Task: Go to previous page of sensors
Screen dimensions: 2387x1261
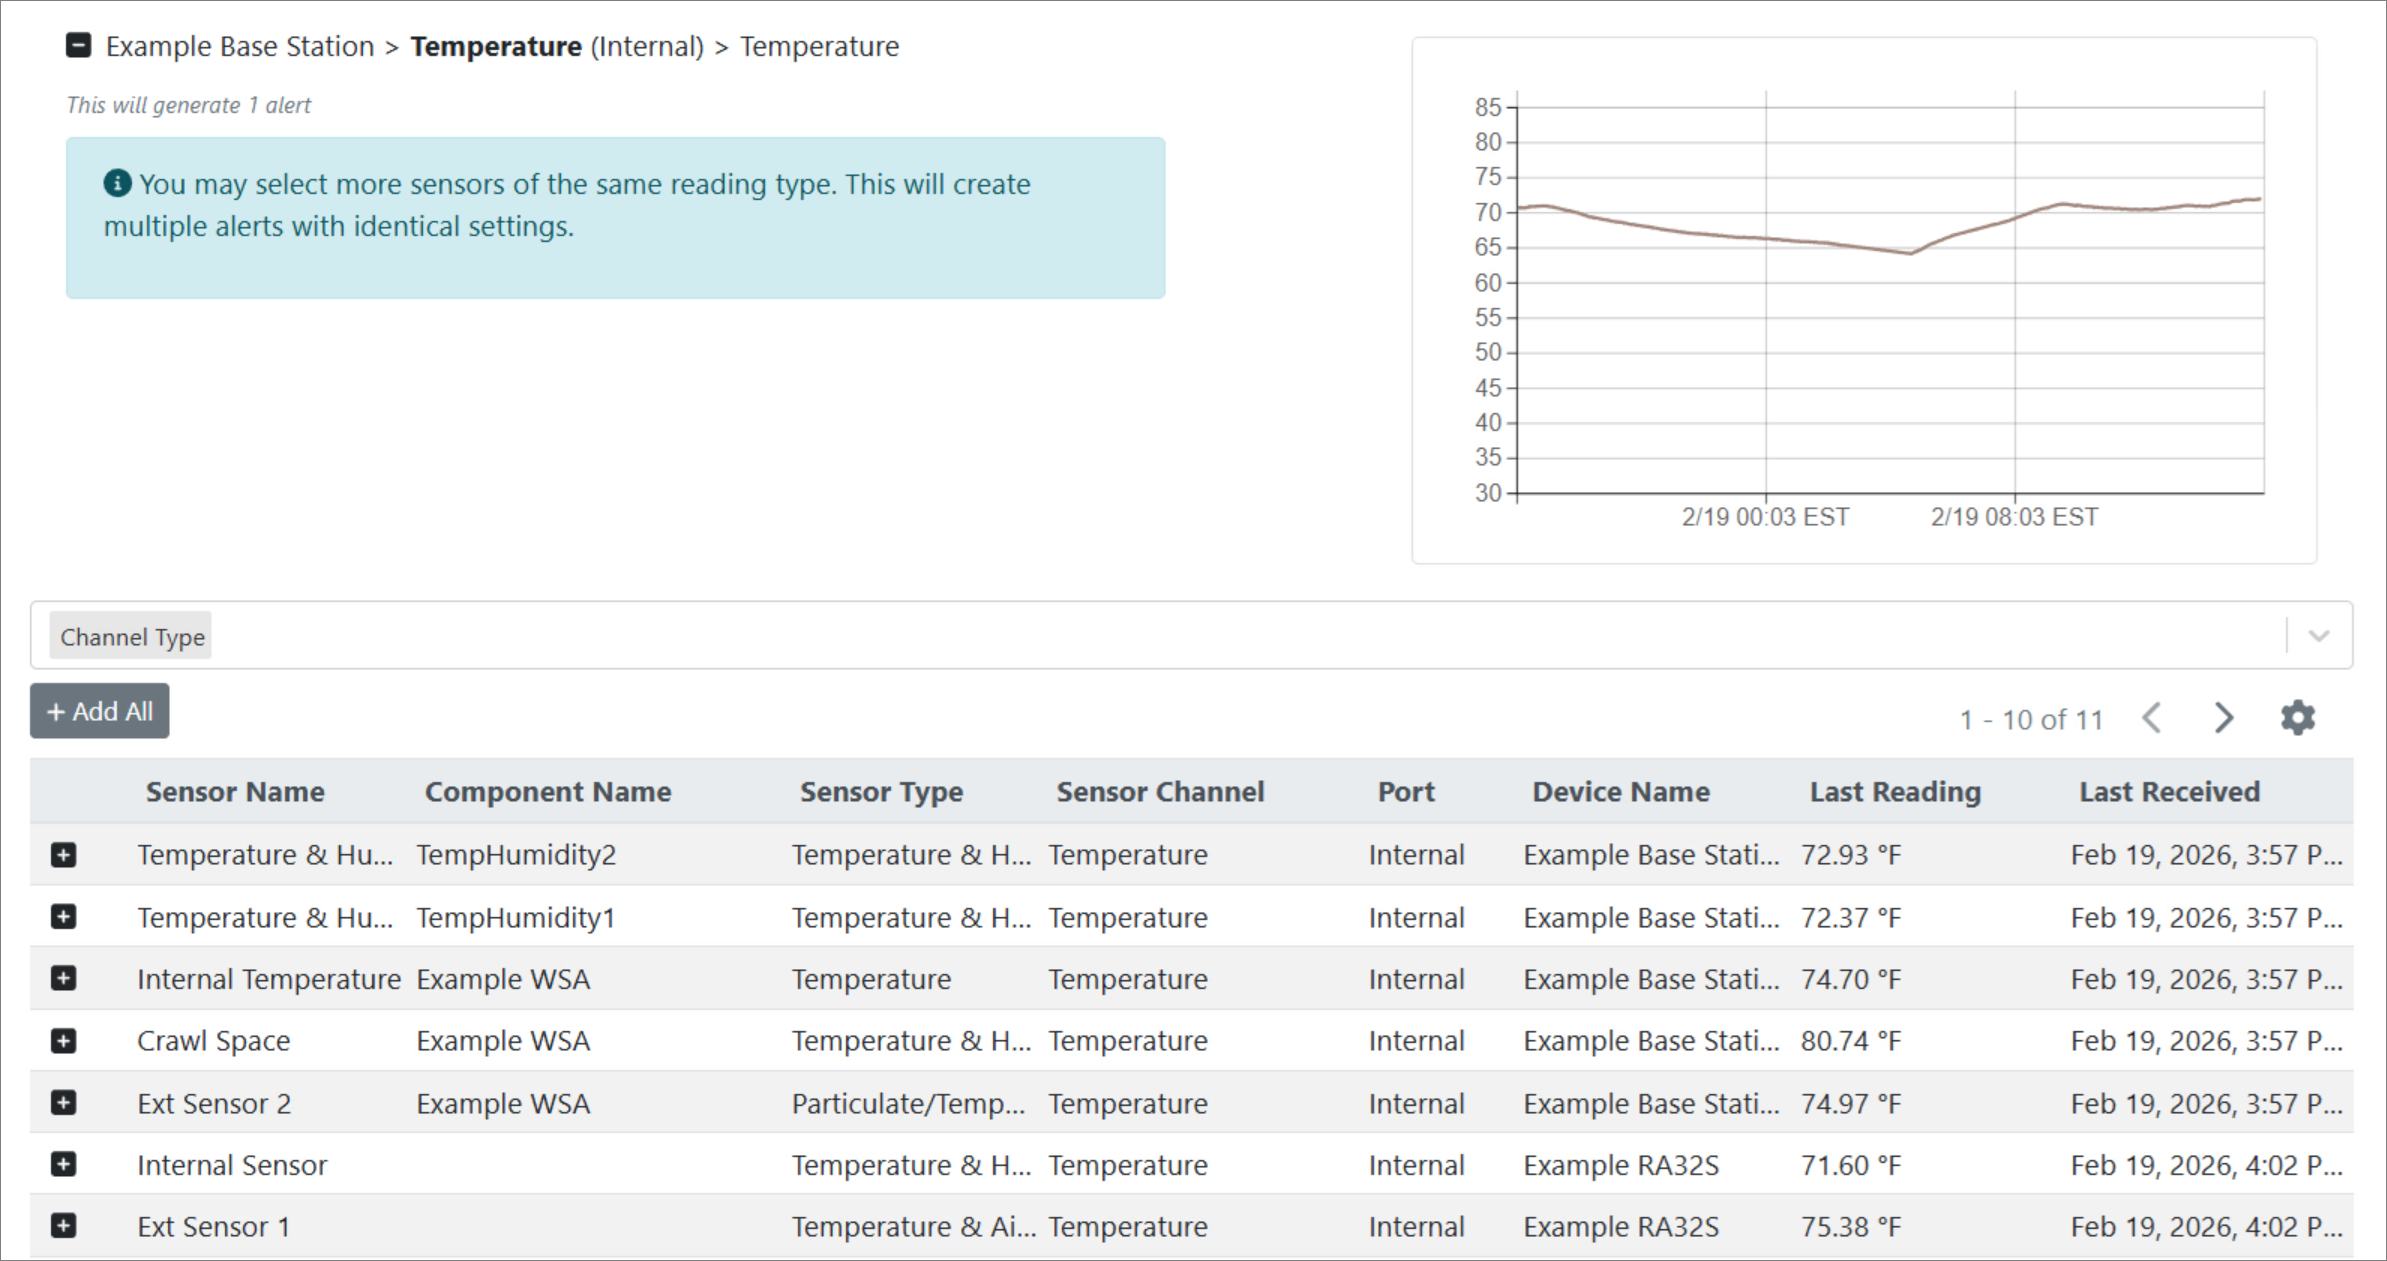Action: [2152, 718]
